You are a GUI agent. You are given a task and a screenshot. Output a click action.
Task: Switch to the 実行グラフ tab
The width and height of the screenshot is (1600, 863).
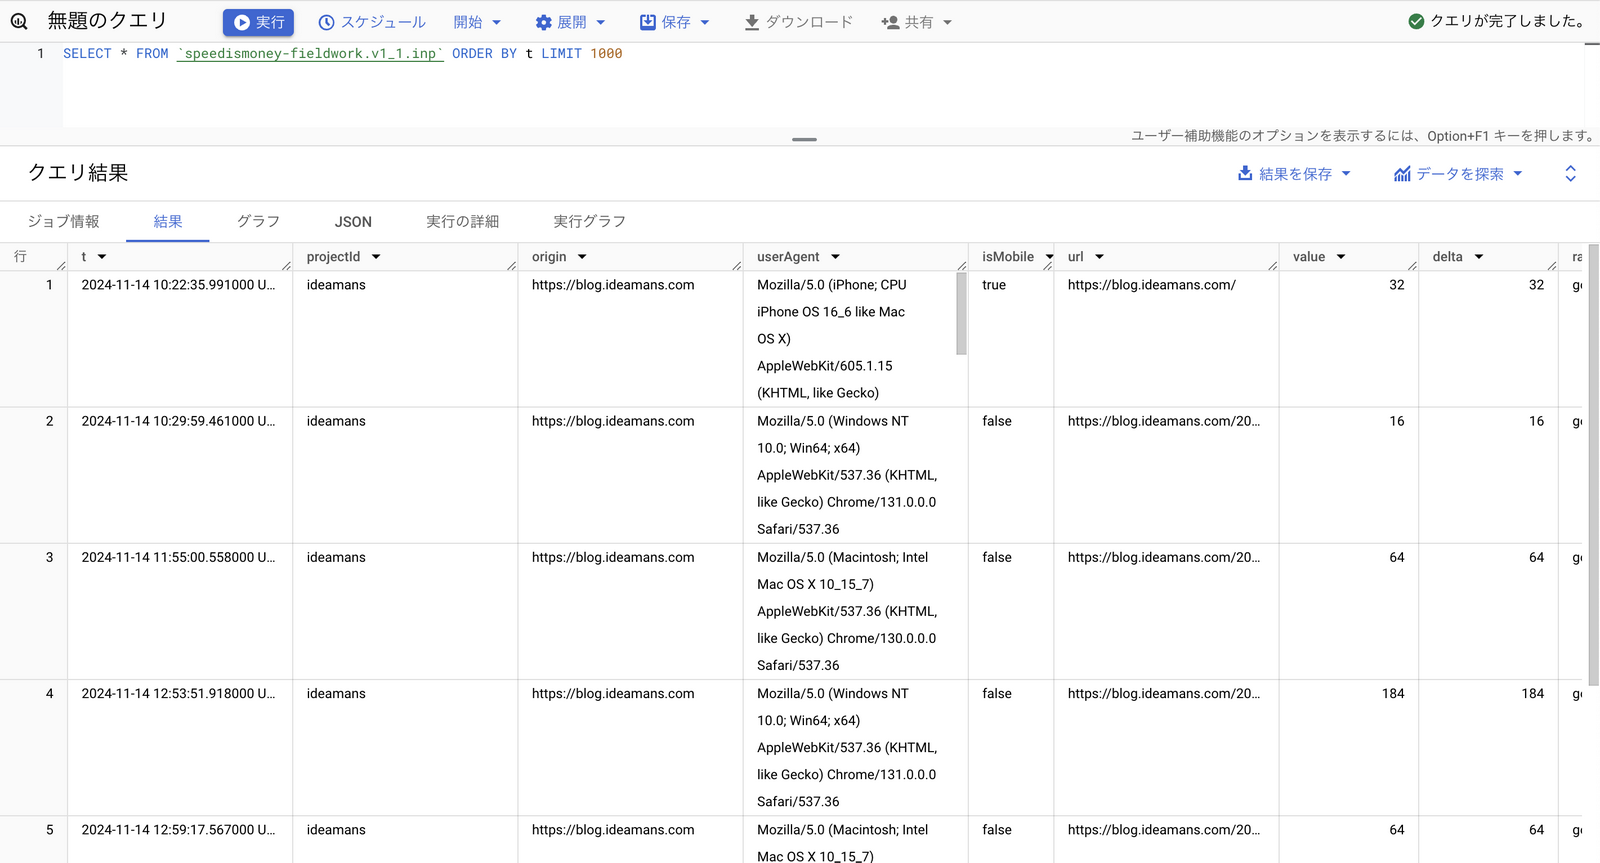click(590, 221)
